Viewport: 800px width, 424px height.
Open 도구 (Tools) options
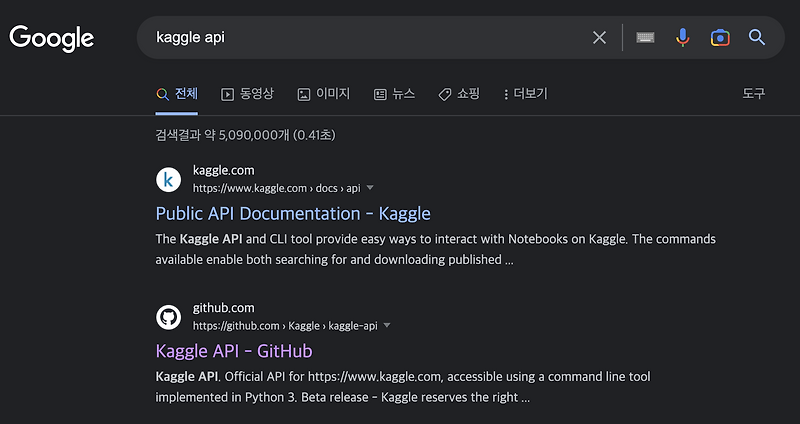click(x=754, y=93)
